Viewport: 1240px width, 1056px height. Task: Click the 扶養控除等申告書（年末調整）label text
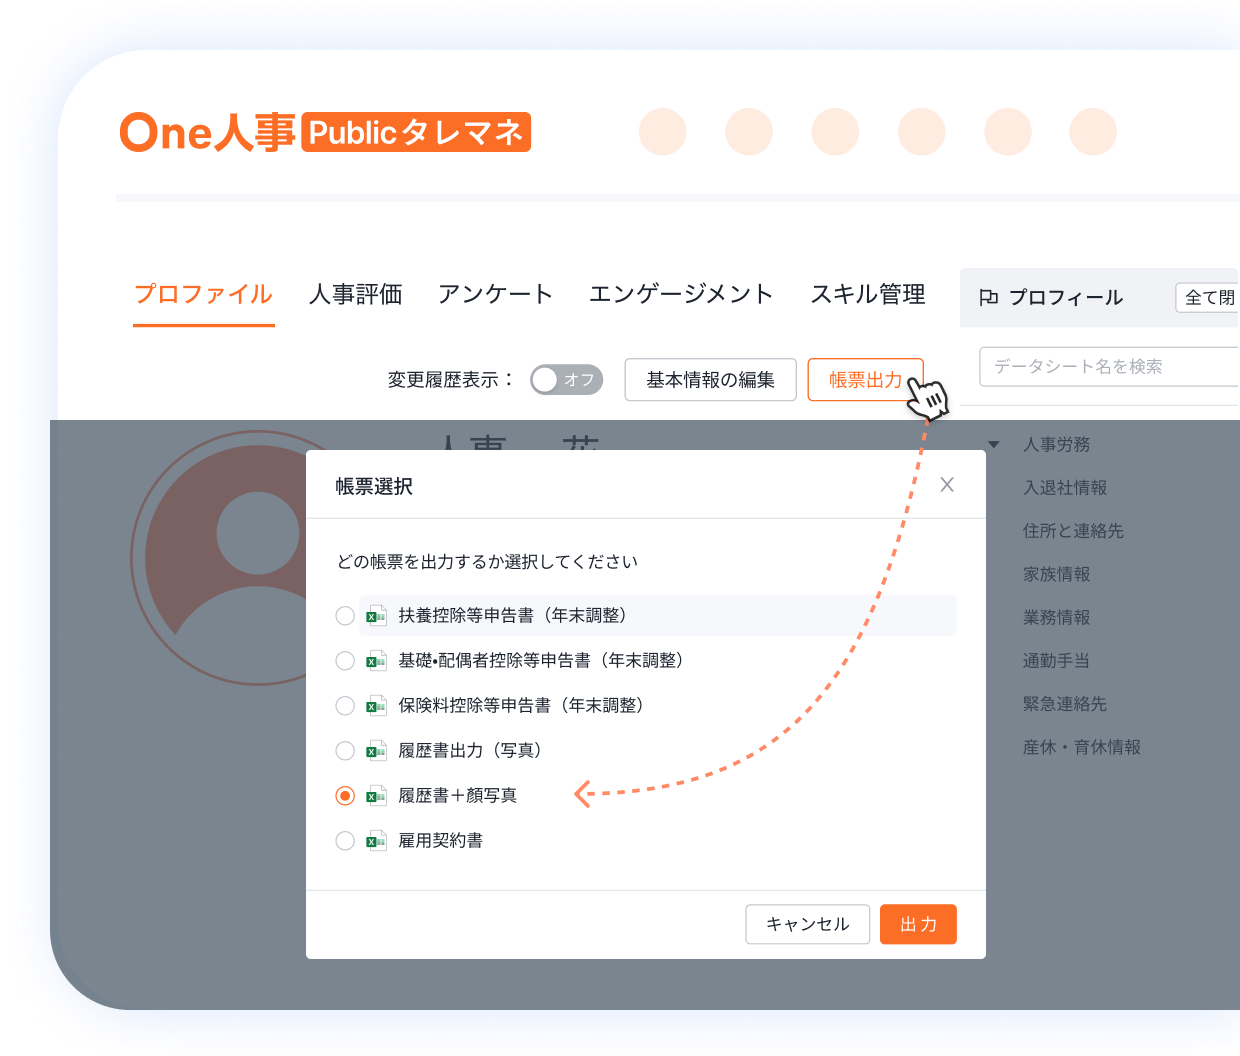point(516,616)
